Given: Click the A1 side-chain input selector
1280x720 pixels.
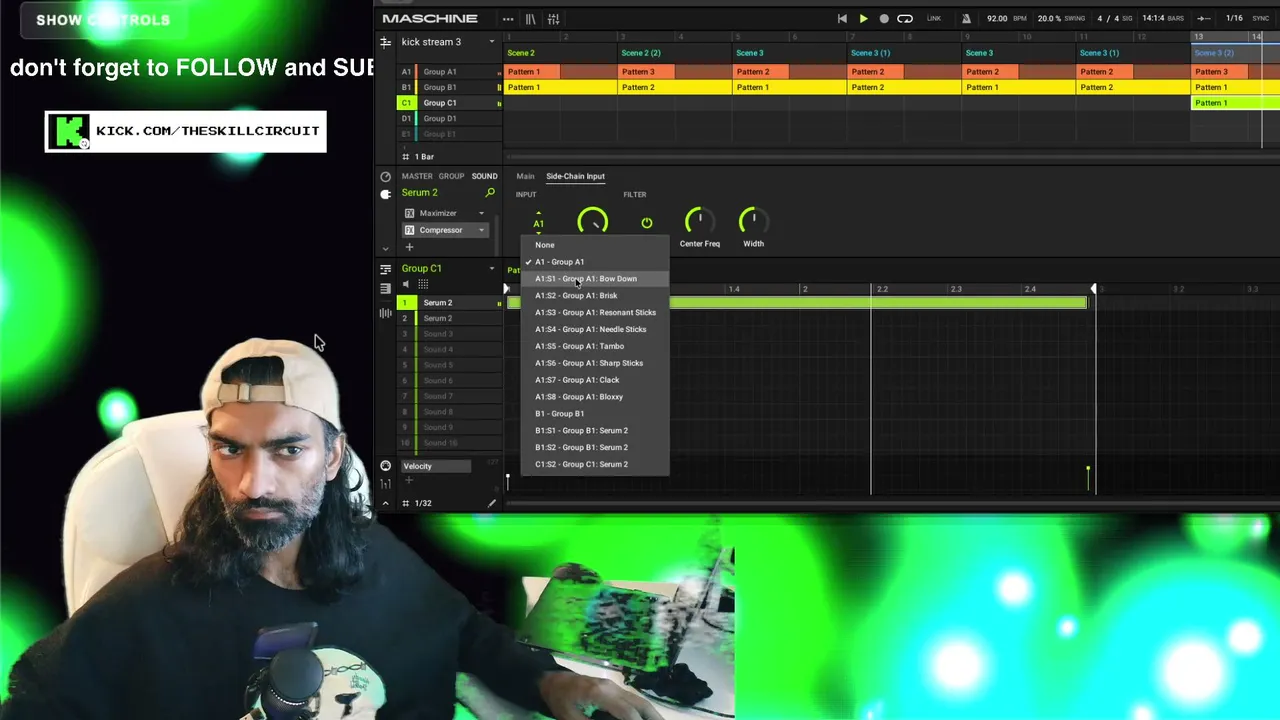Looking at the screenshot, I should click(538, 223).
